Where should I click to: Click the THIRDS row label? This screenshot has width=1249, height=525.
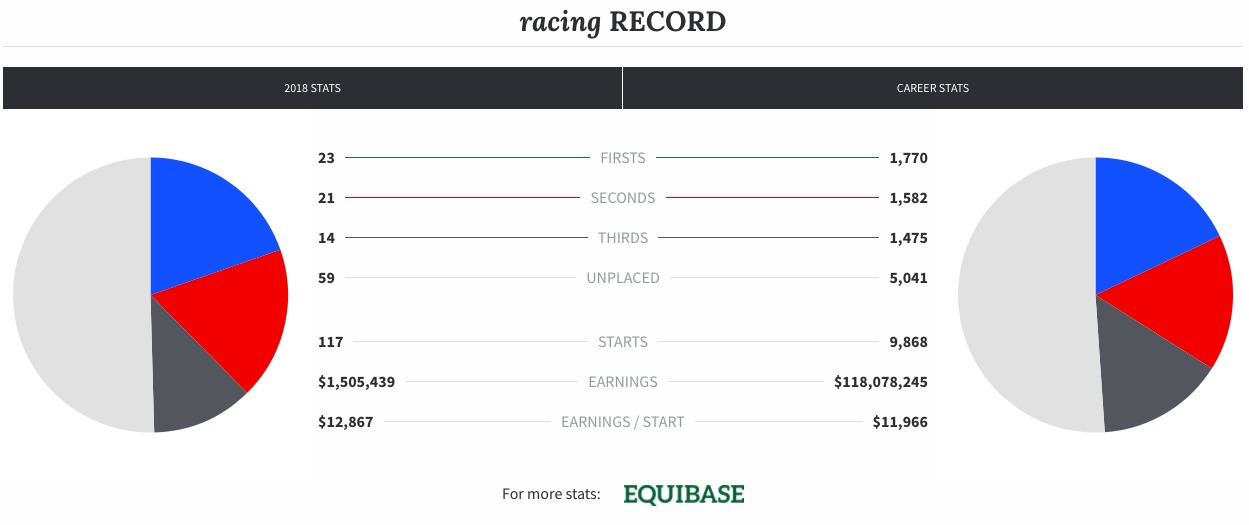pos(623,238)
